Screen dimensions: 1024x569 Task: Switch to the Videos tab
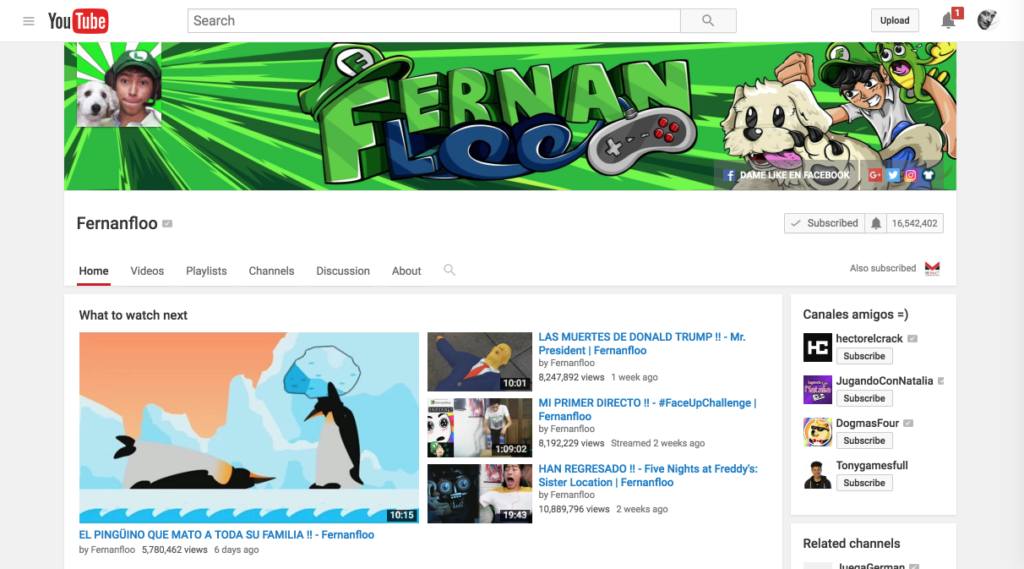147,271
